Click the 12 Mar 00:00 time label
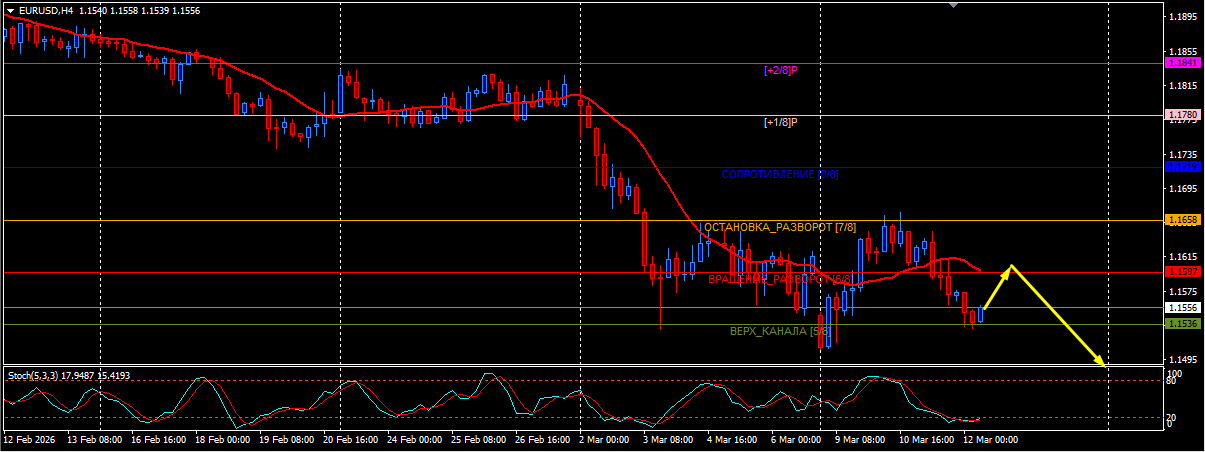 point(991,439)
